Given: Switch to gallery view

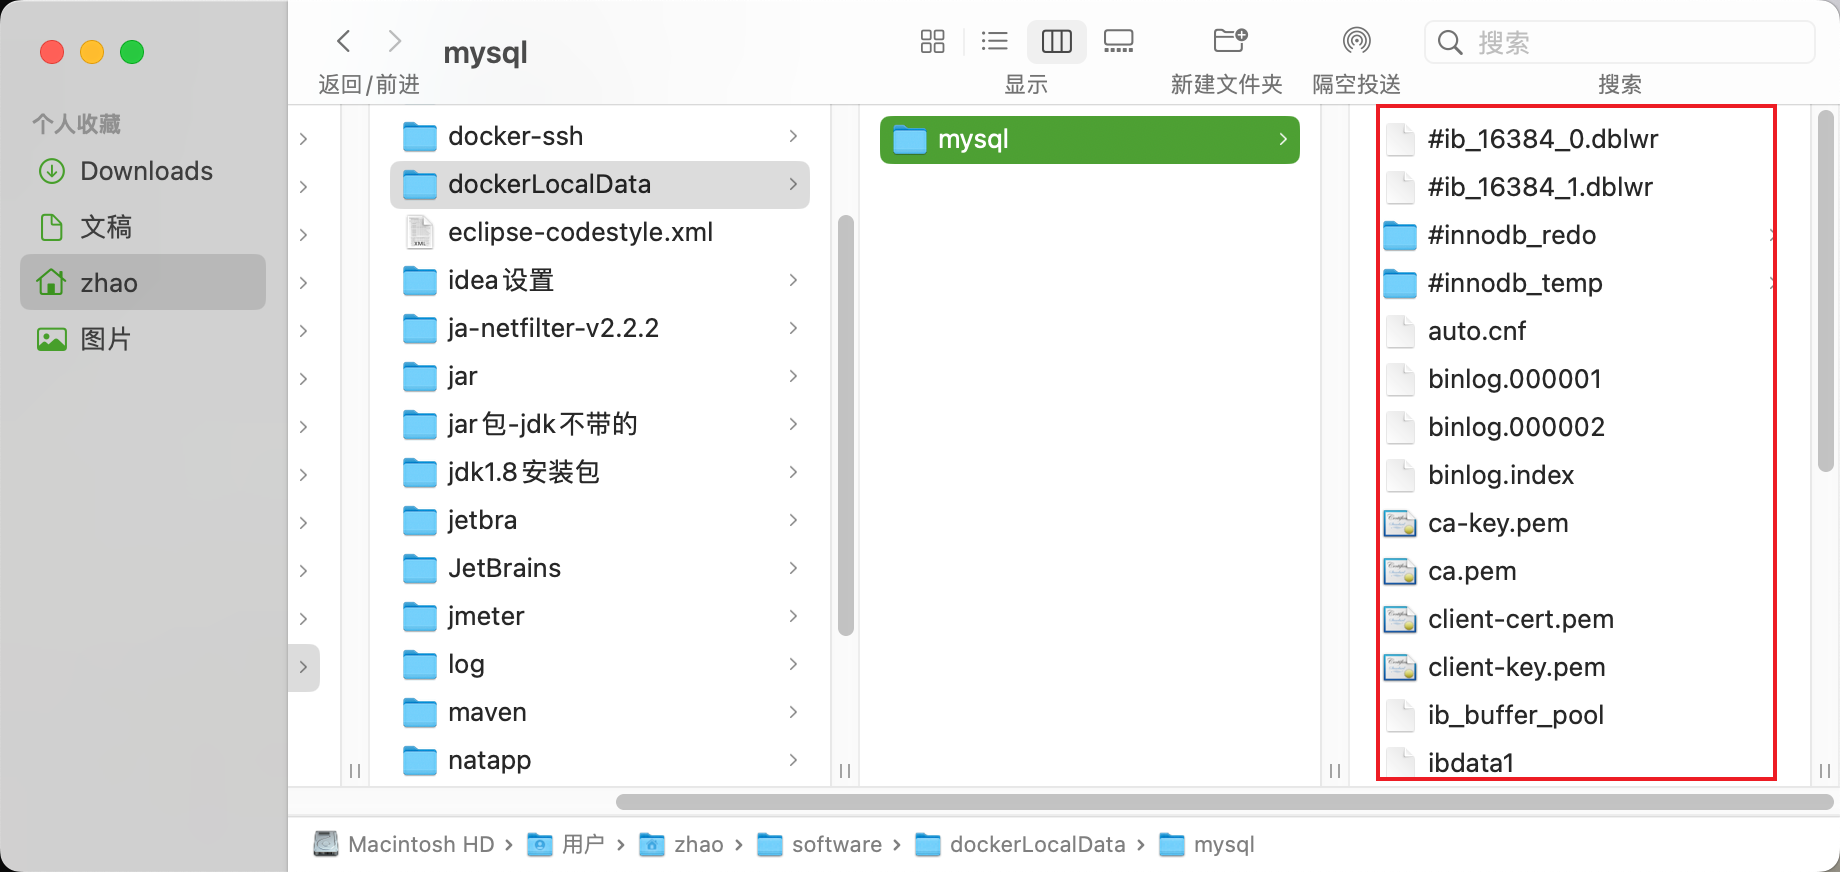Looking at the screenshot, I should (x=1118, y=41).
